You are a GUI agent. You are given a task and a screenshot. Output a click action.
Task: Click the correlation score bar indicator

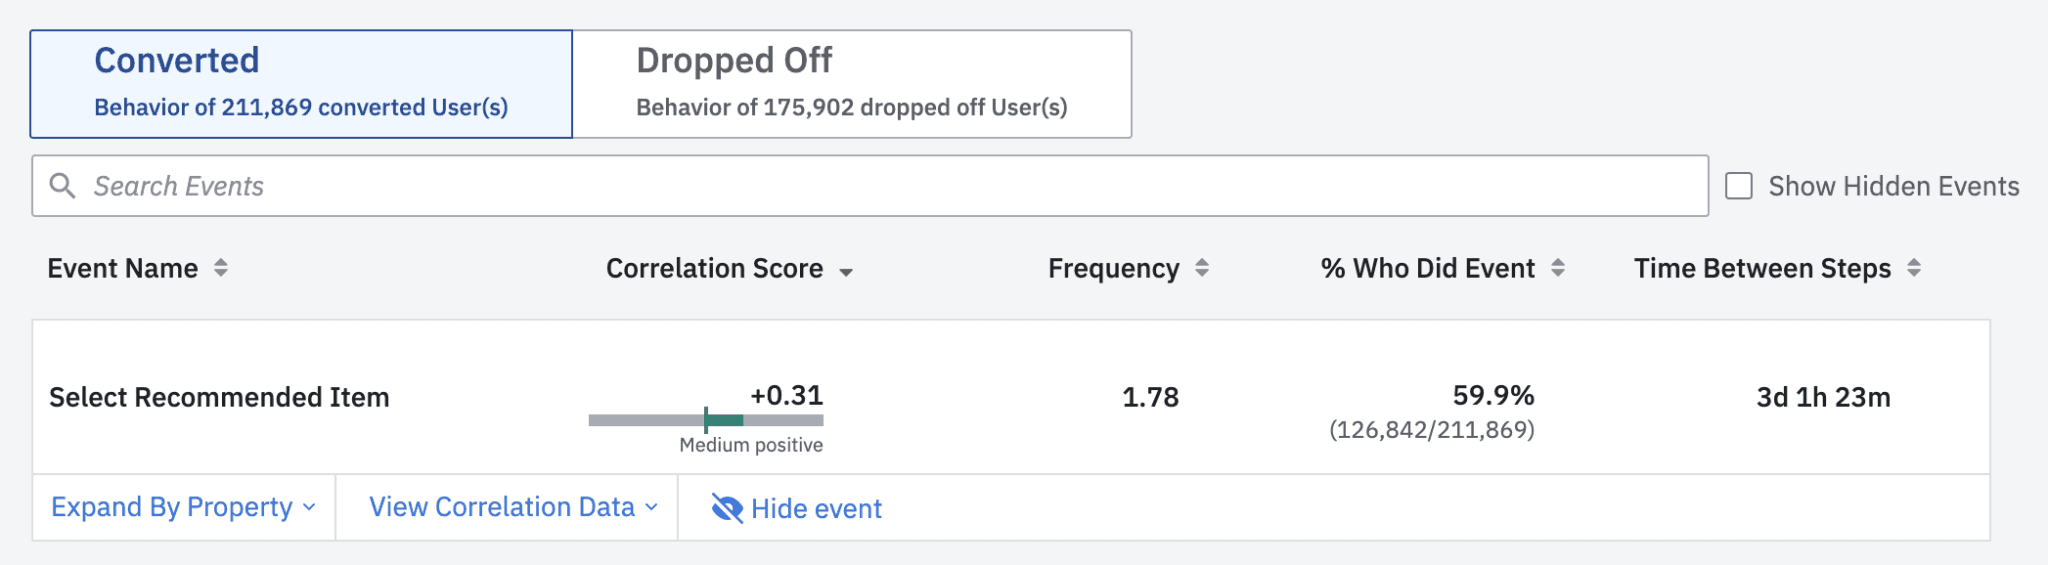pyautogui.click(x=706, y=420)
